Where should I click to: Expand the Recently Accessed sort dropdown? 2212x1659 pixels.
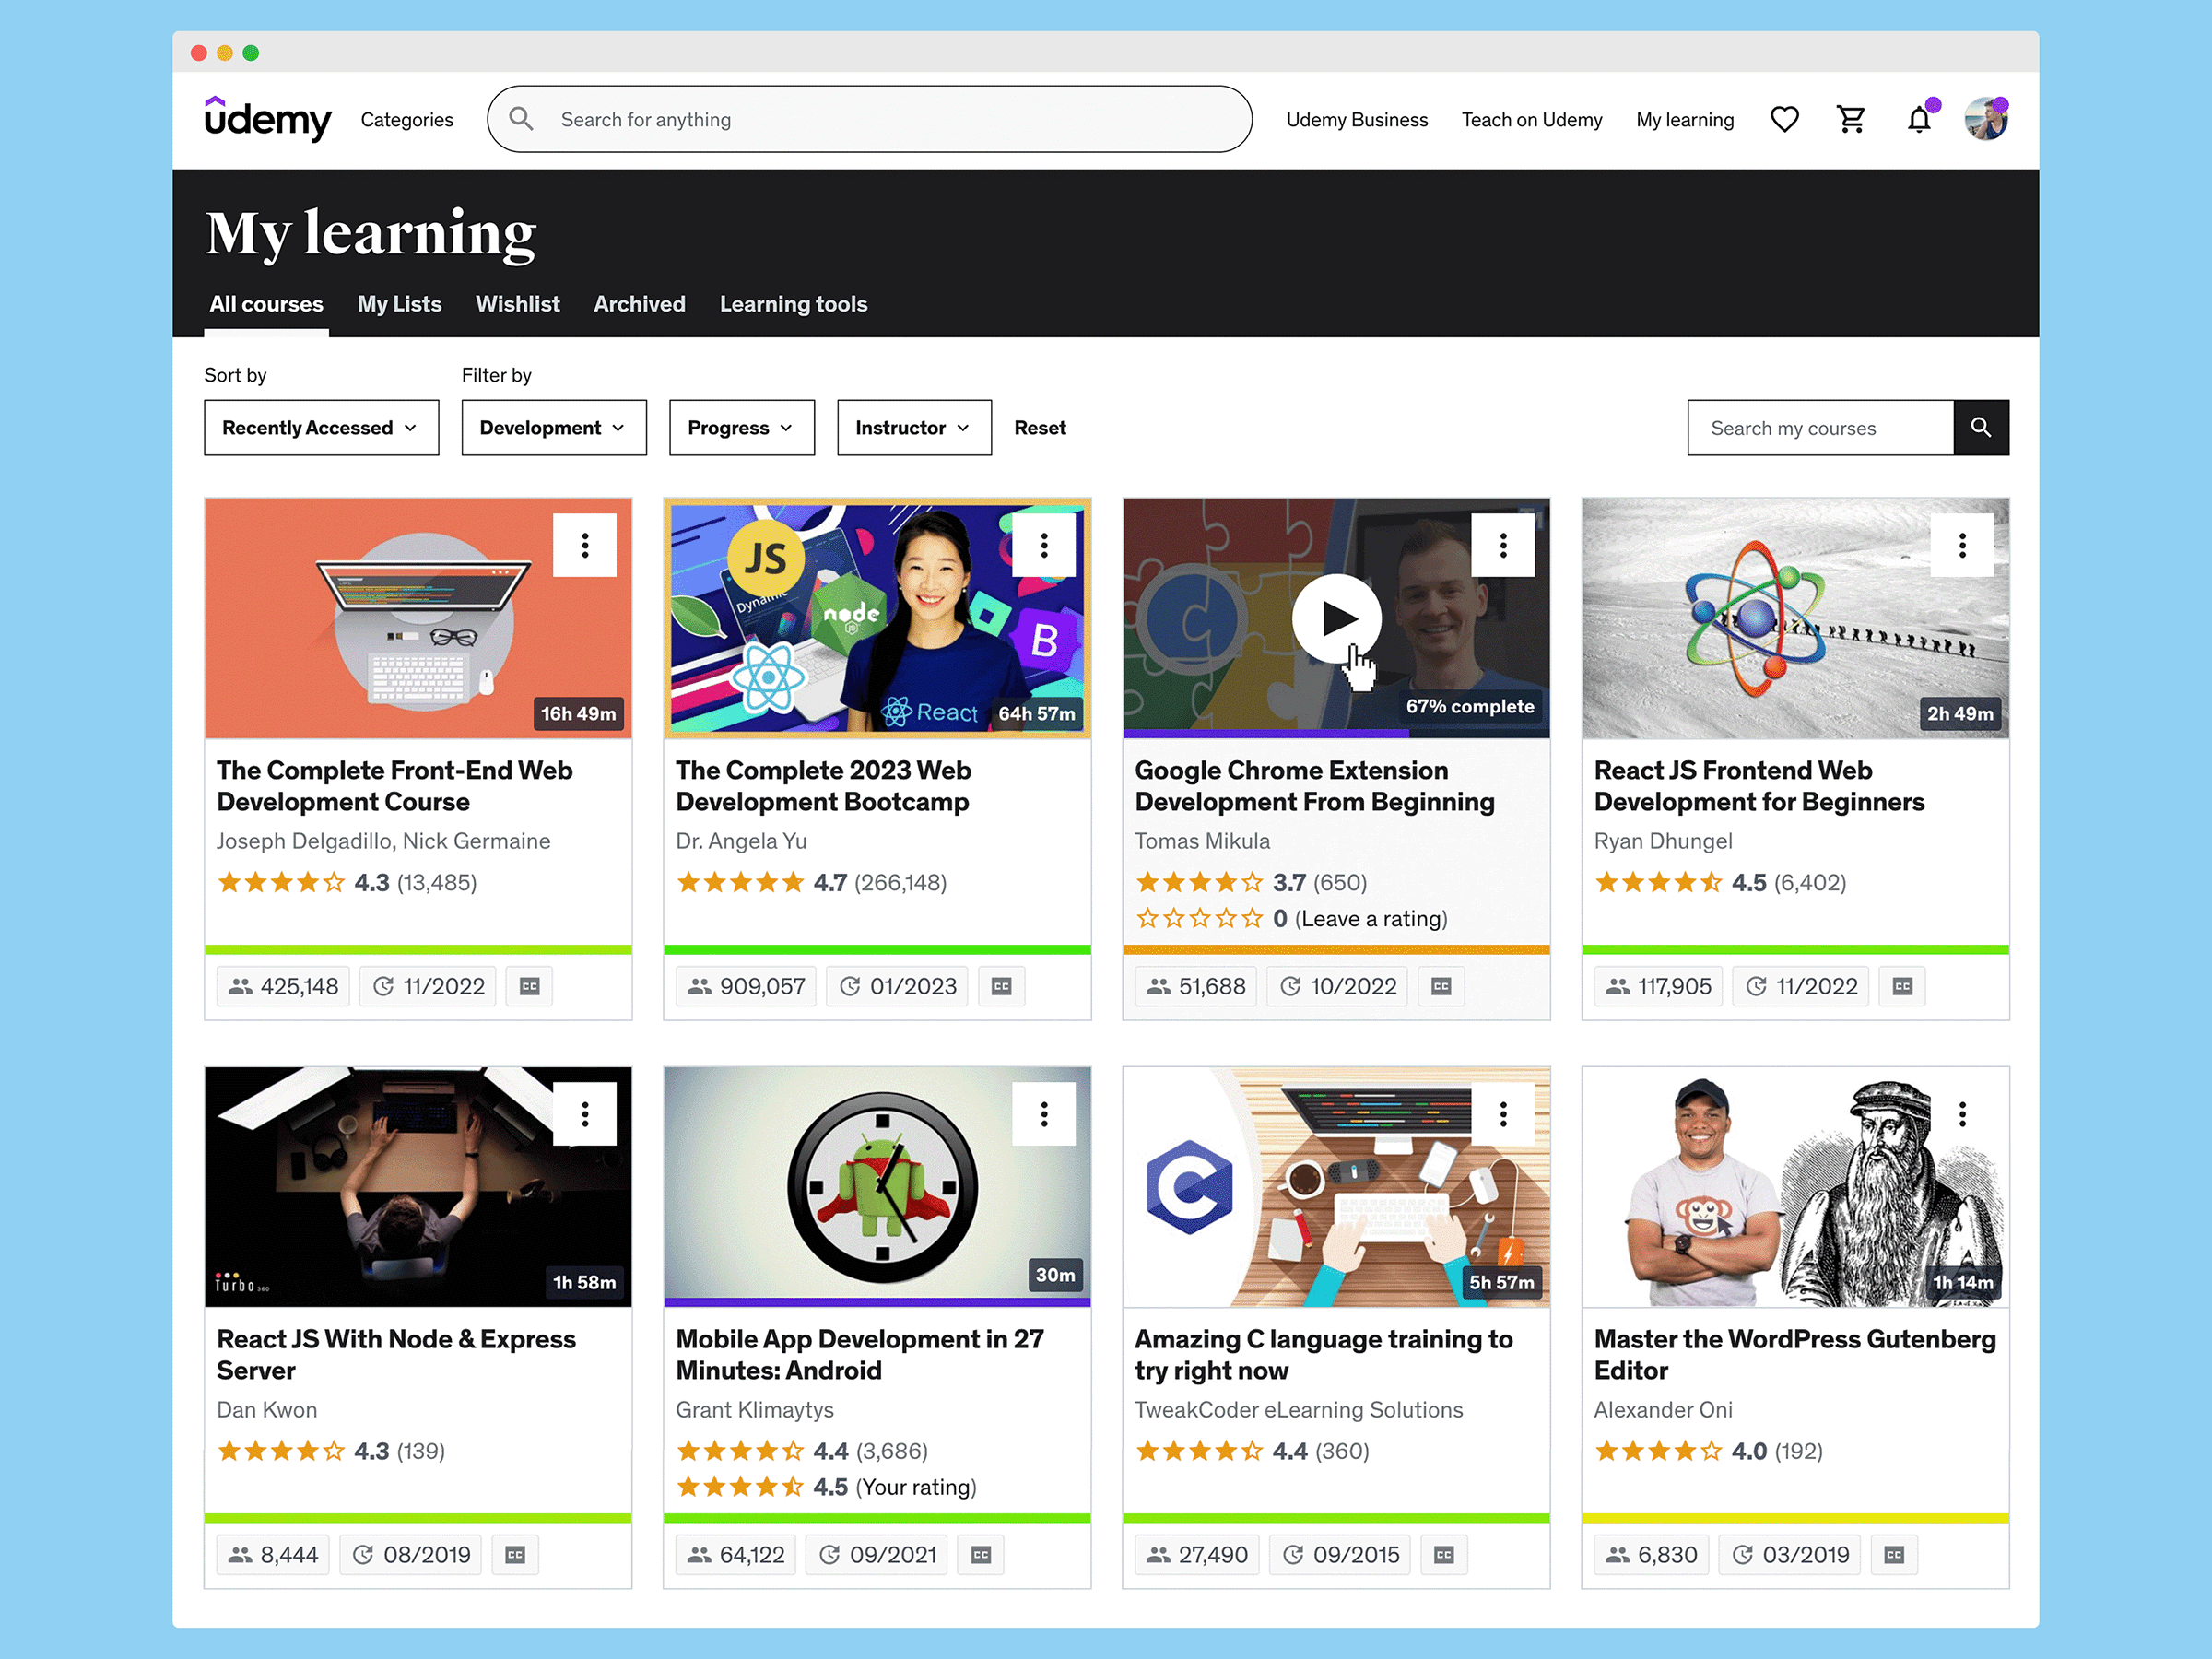[x=321, y=428]
